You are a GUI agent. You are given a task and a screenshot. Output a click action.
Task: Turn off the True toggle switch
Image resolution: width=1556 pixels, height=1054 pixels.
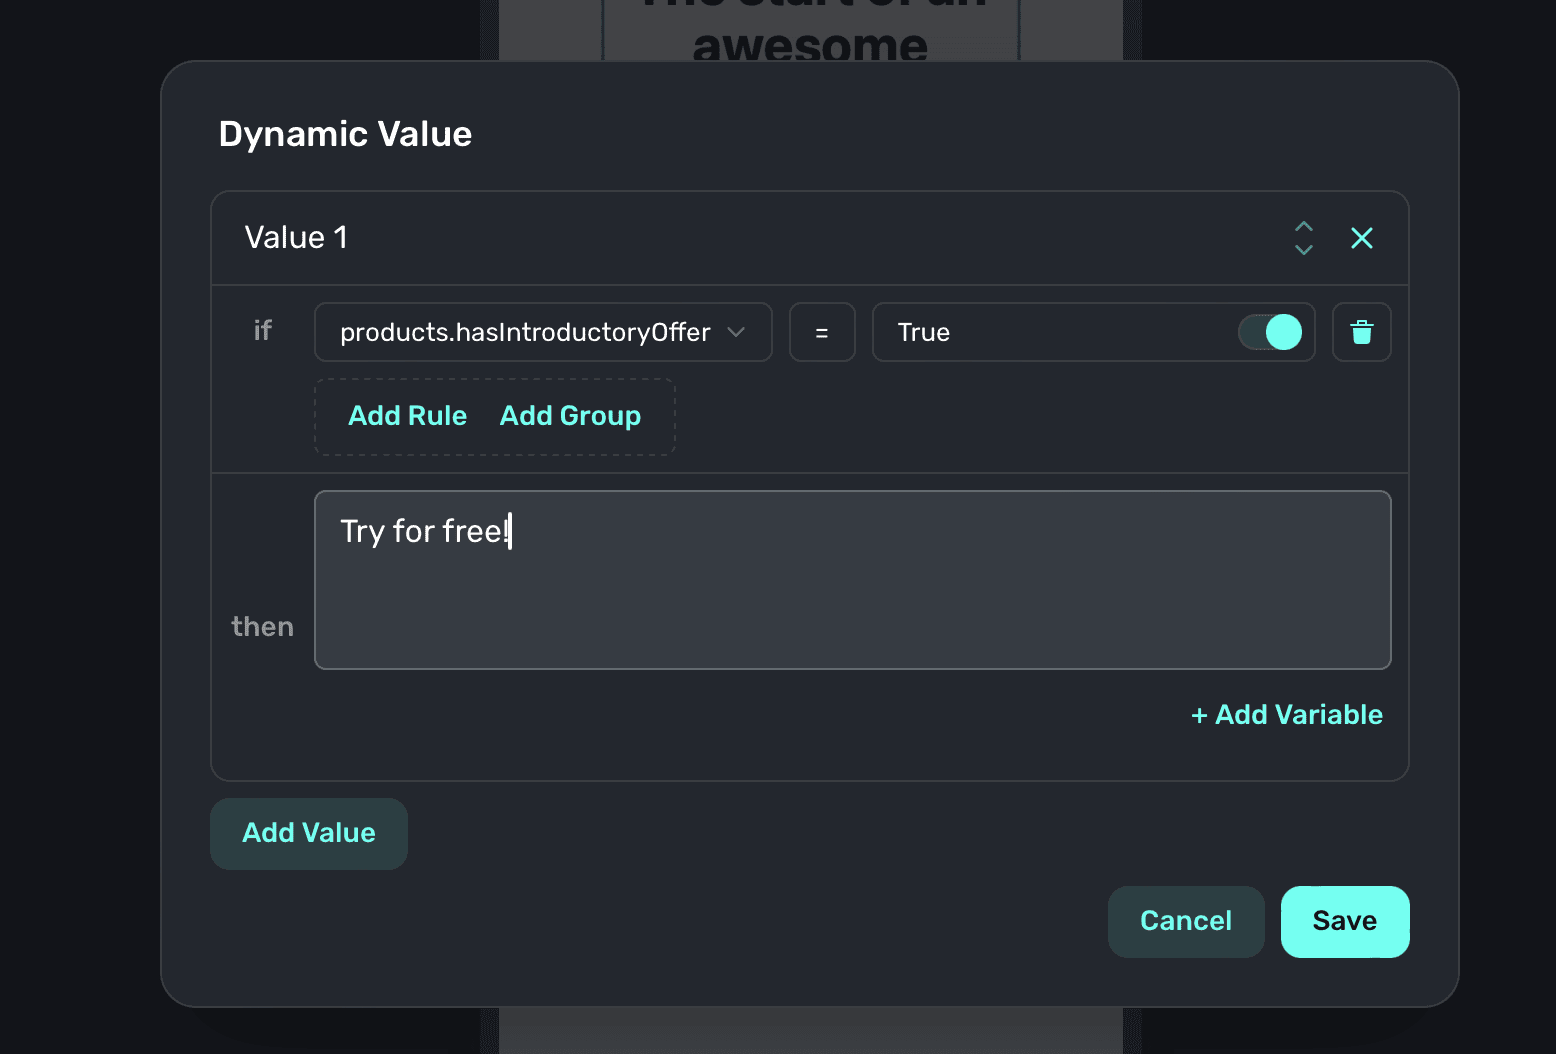point(1270,332)
